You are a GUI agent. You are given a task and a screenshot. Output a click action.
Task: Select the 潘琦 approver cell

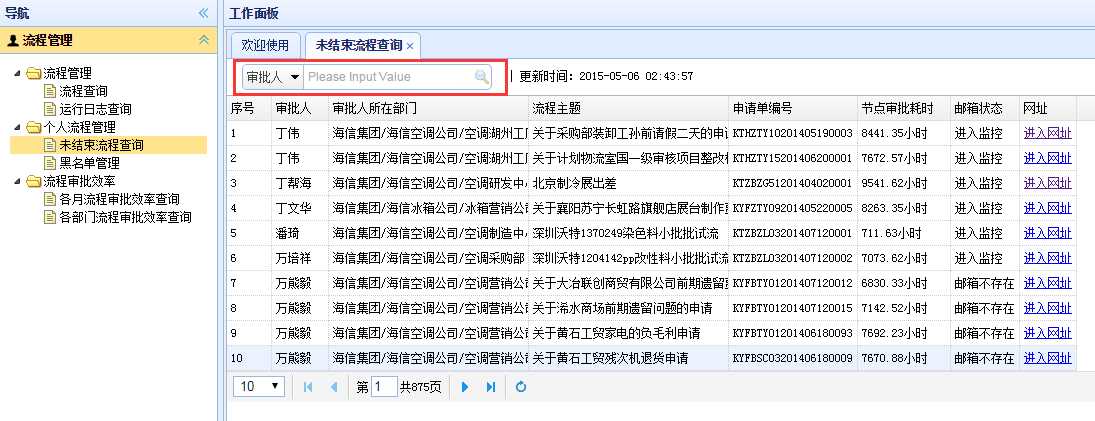click(300, 234)
